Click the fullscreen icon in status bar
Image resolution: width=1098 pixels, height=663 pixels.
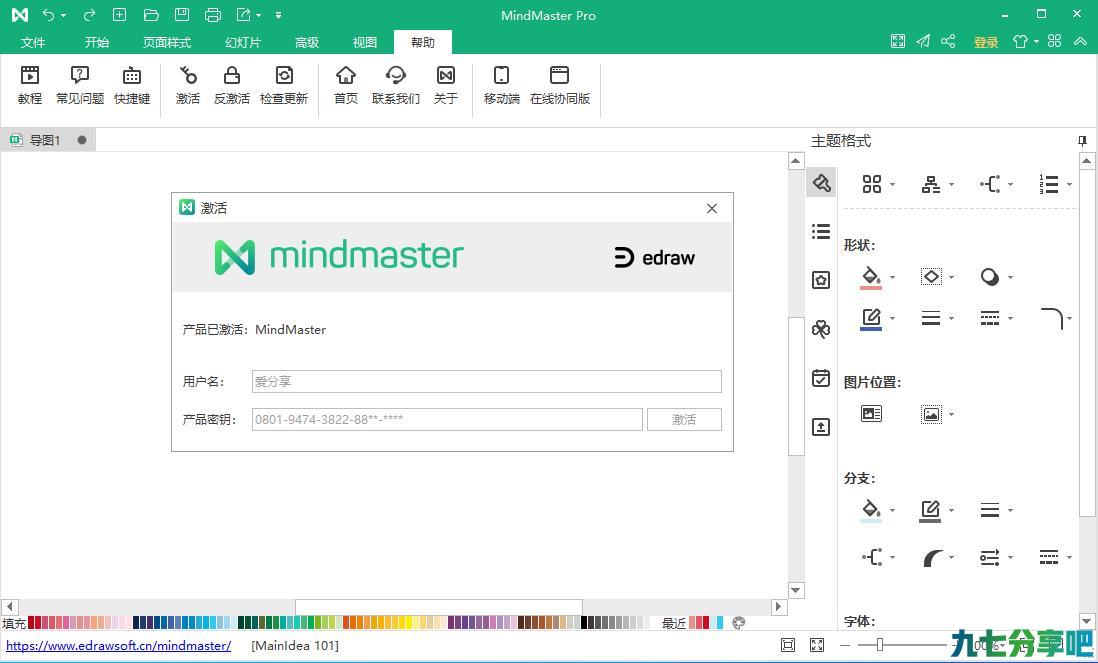tap(816, 645)
